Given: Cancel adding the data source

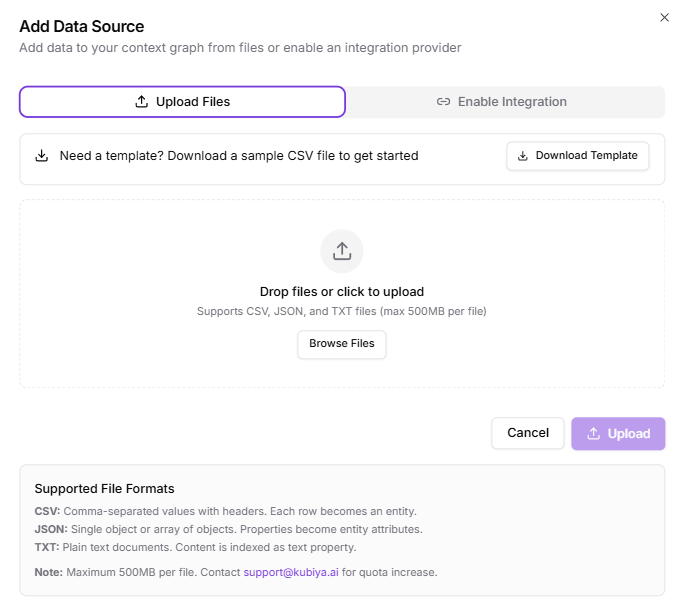Looking at the screenshot, I should (x=528, y=433).
